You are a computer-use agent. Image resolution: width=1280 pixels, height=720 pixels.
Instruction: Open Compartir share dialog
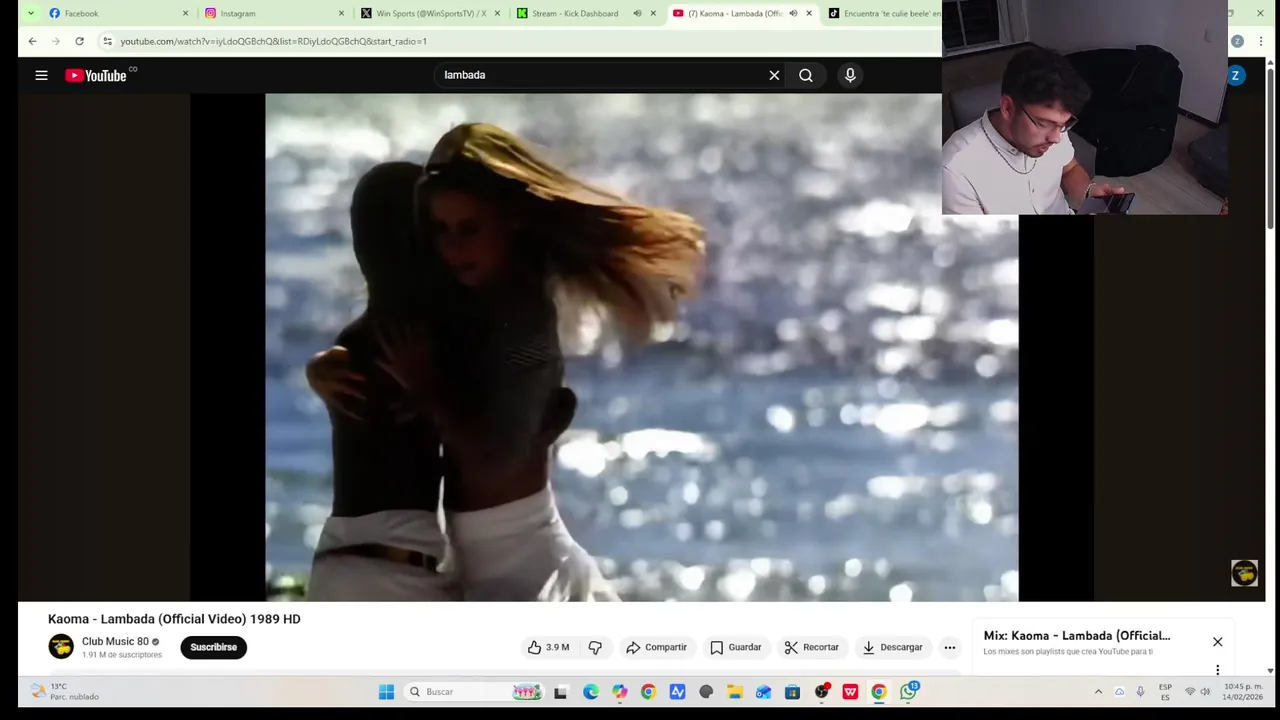[656, 647]
